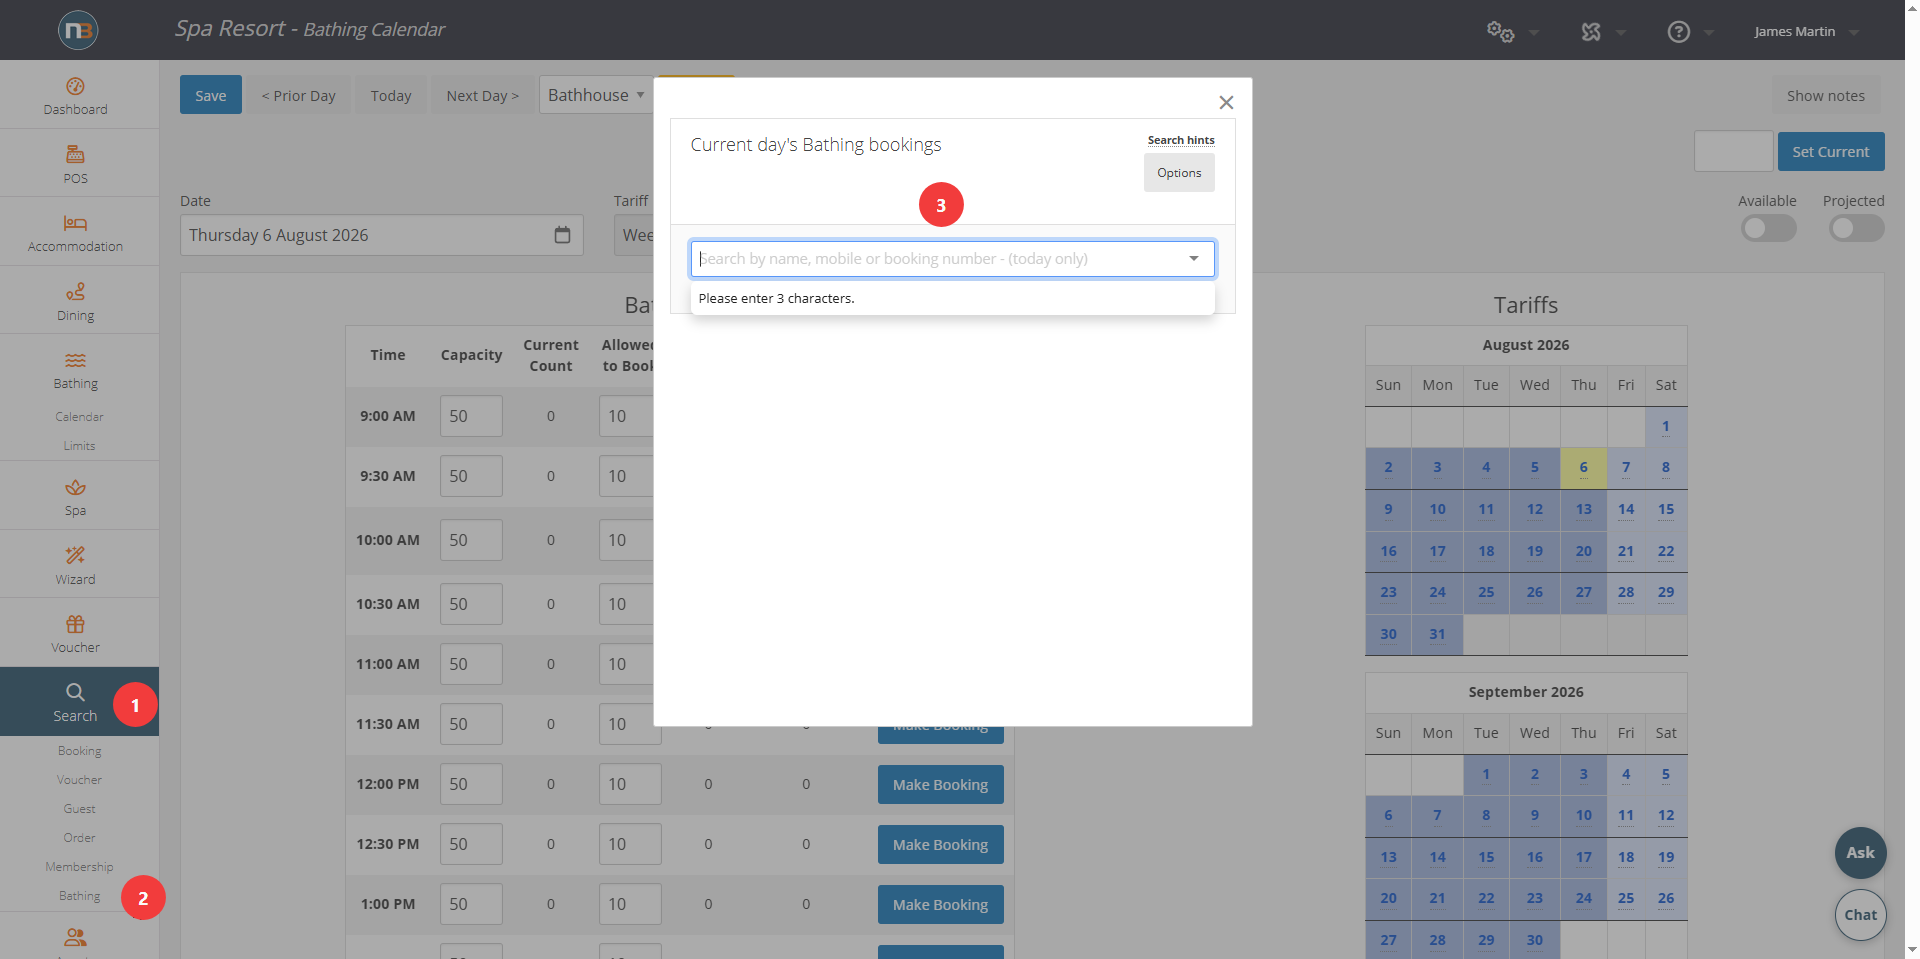
Task: Open the apps grid icon in header
Action: point(1591,32)
